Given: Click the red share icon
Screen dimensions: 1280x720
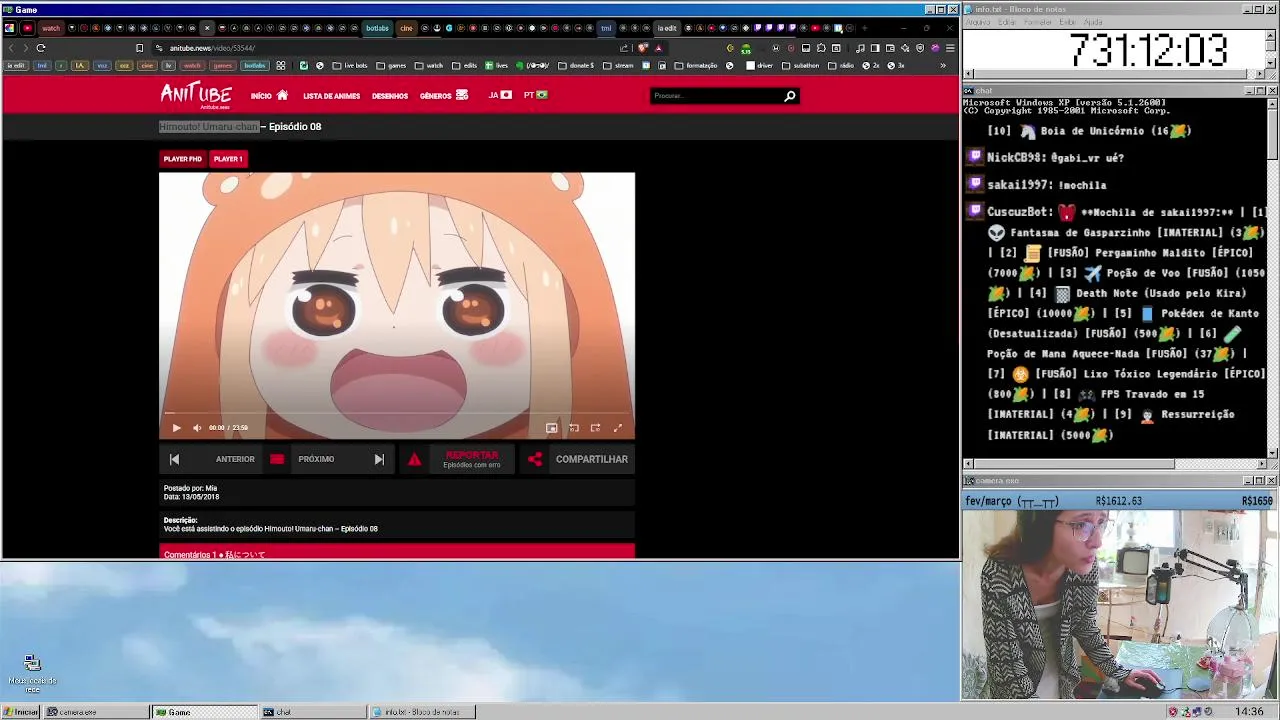Looking at the screenshot, I should coord(535,459).
